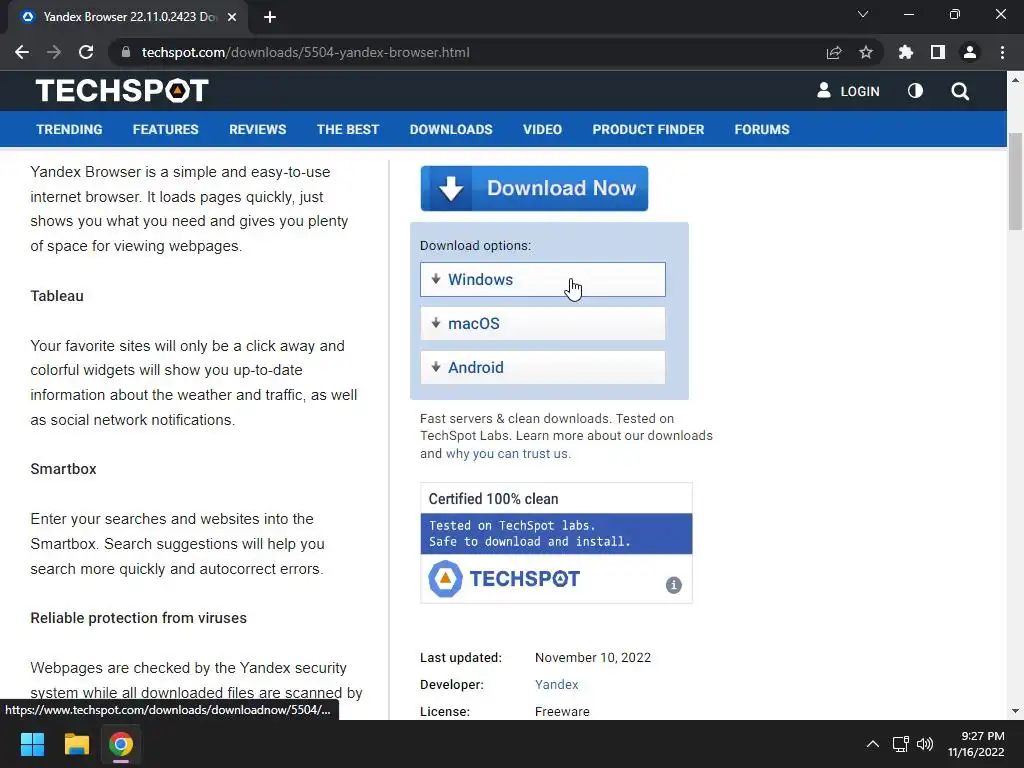
Task: Choose the Android download option
Action: pyautogui.click(x=543, y=367)
